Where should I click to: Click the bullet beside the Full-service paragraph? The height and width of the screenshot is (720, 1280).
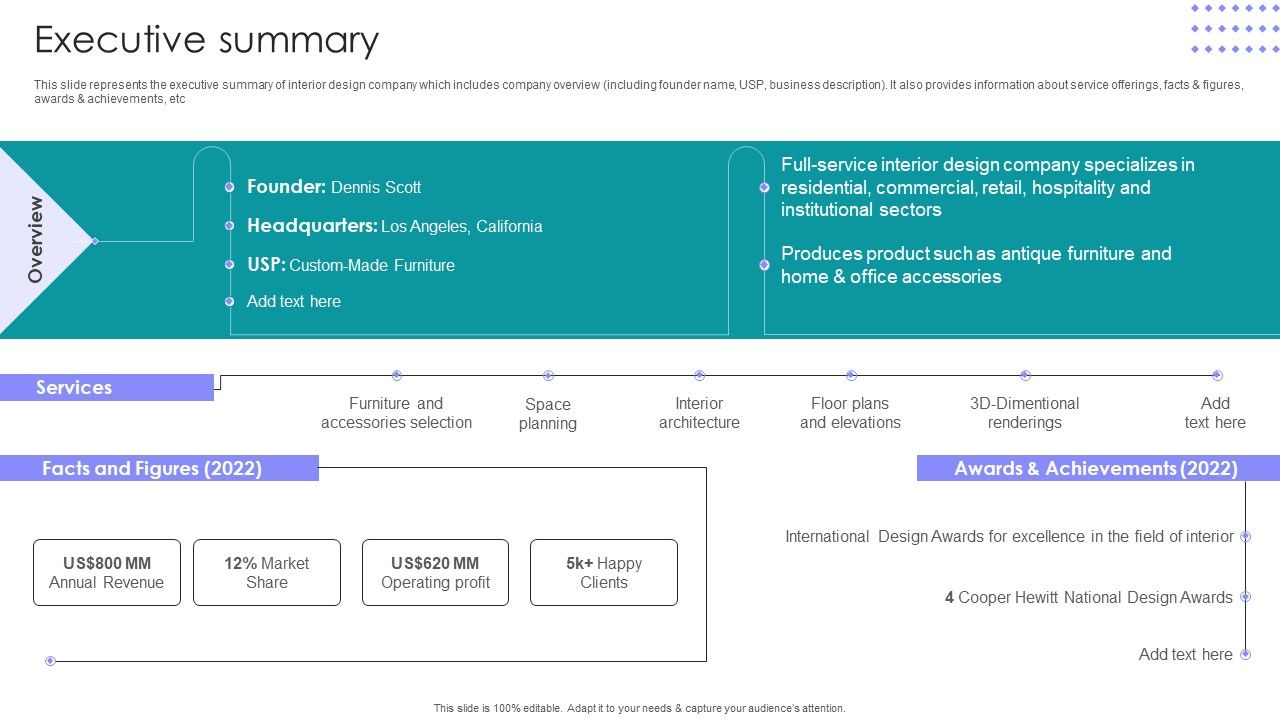click(x=764, y=187)
